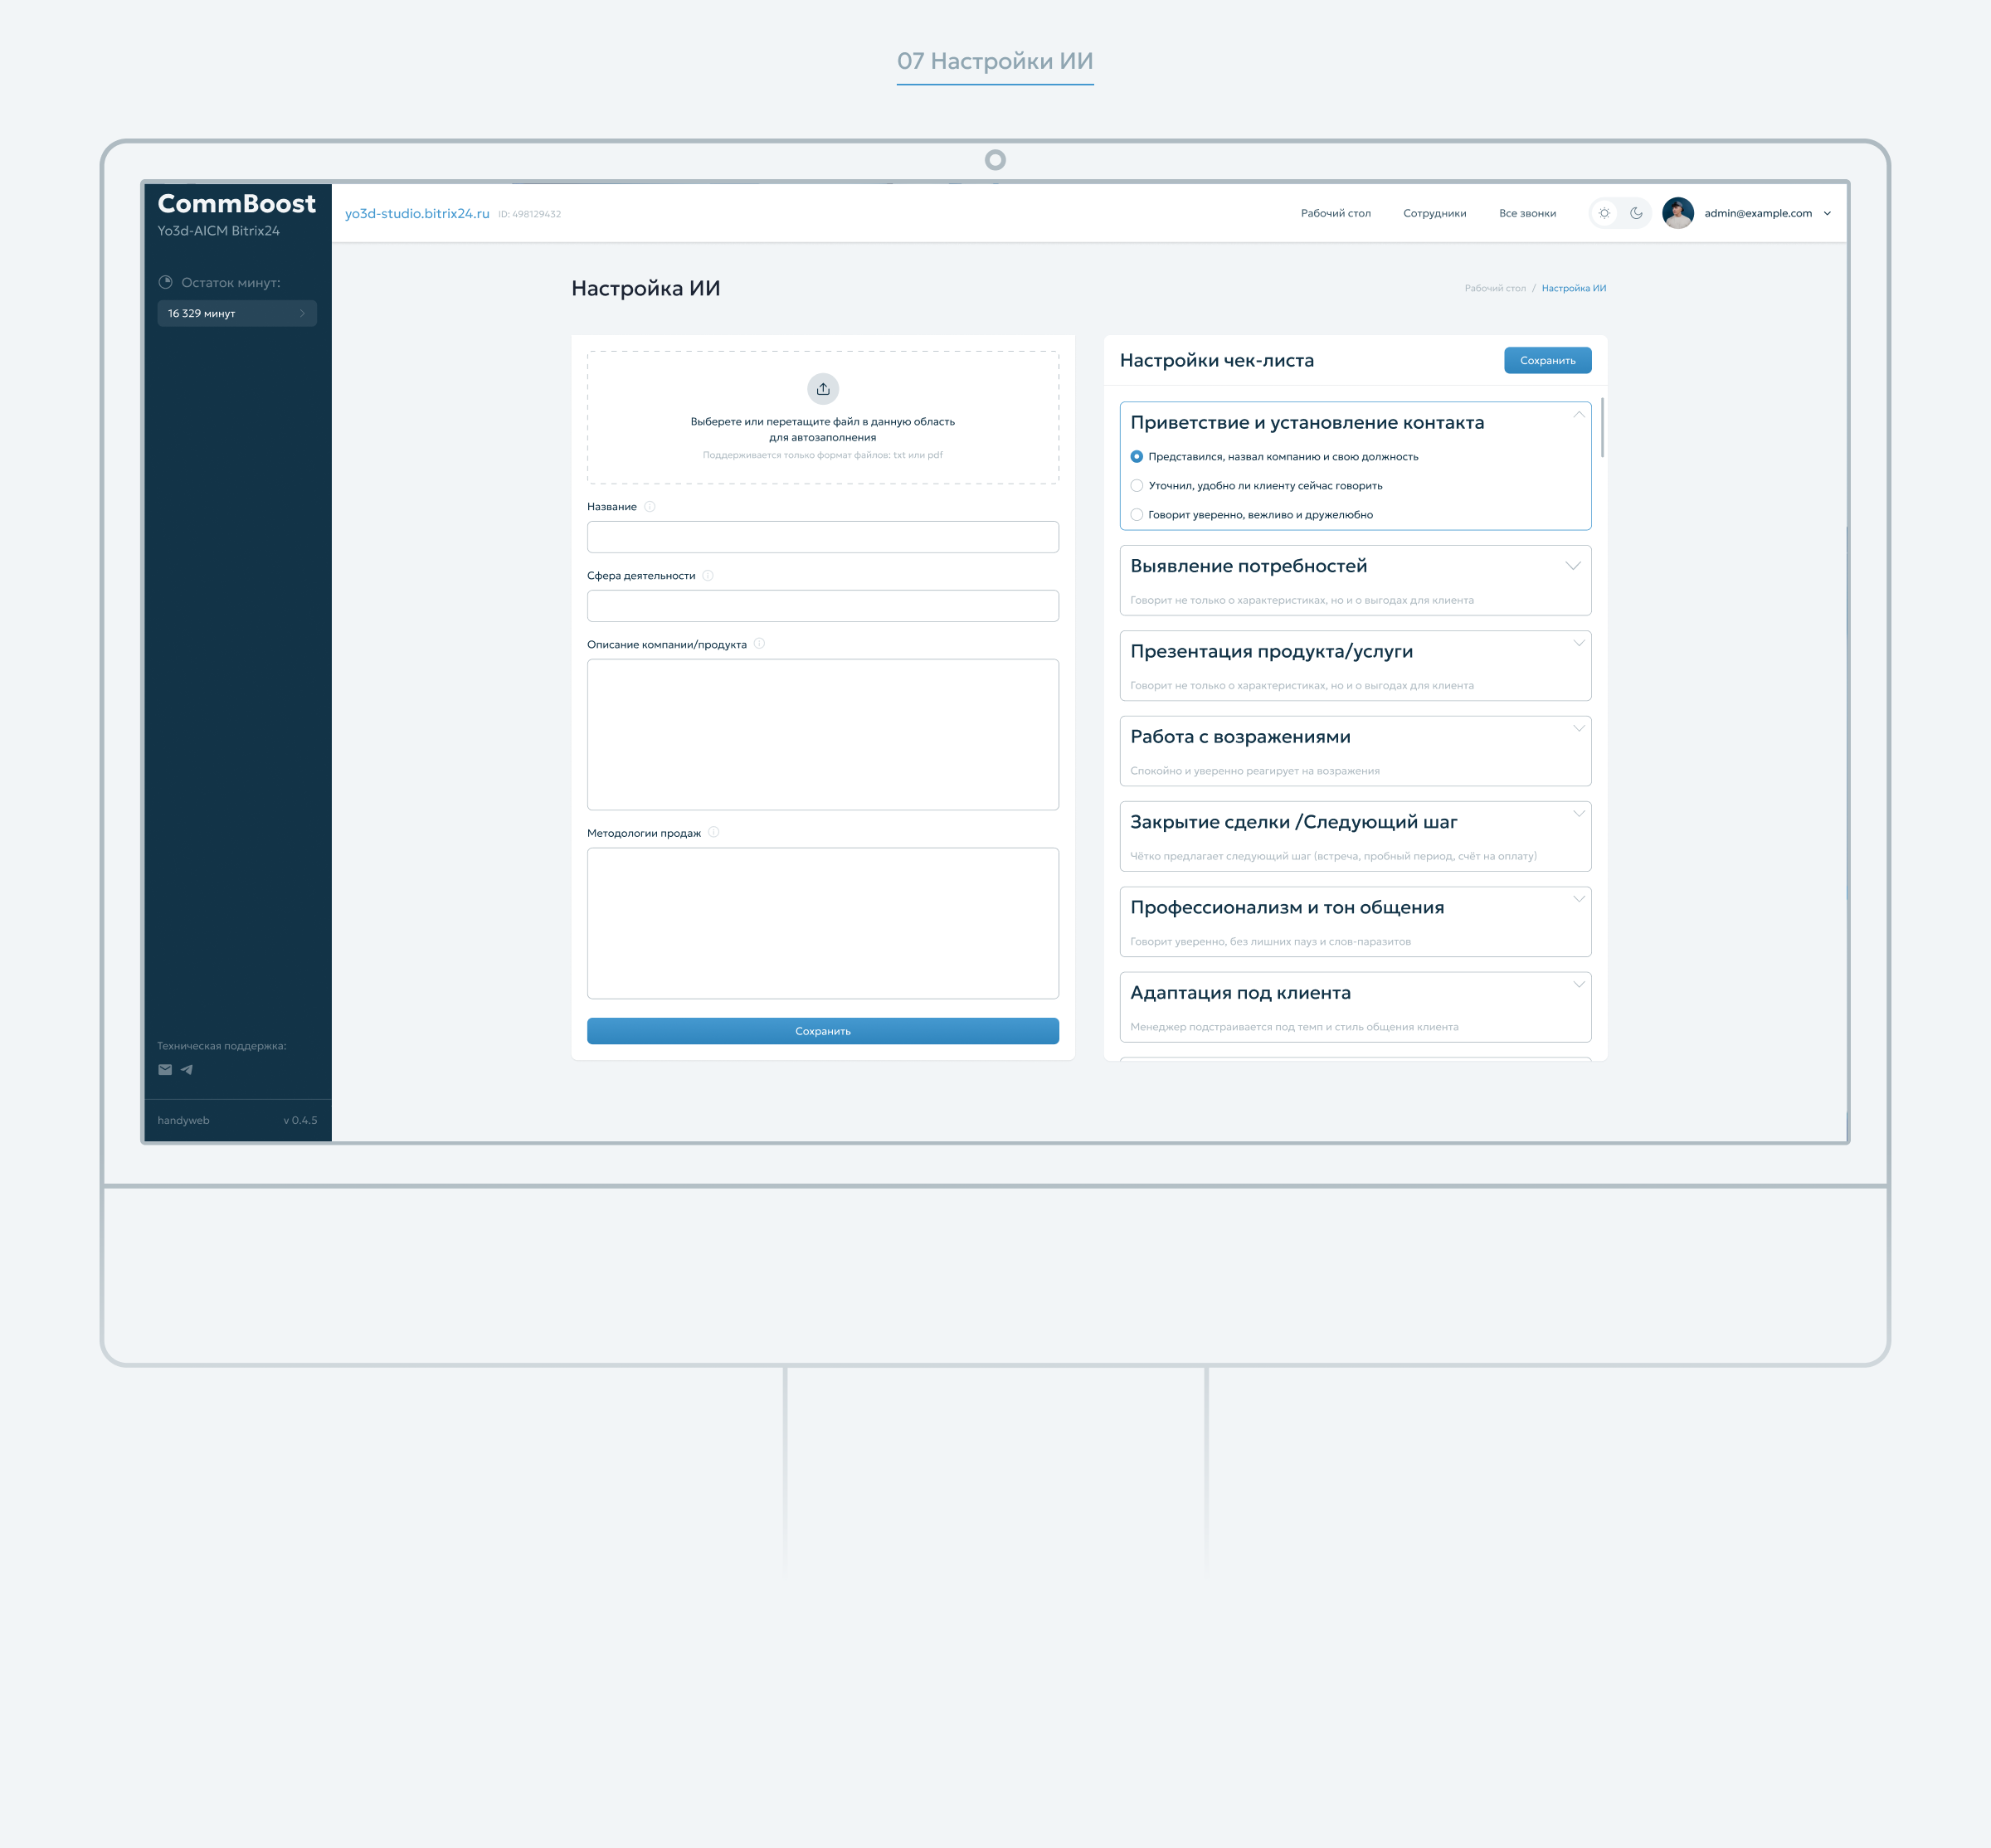The image size is (1991, 1848).
Task: Select the moon icon for dark theme
Action: click(1637, 213)
